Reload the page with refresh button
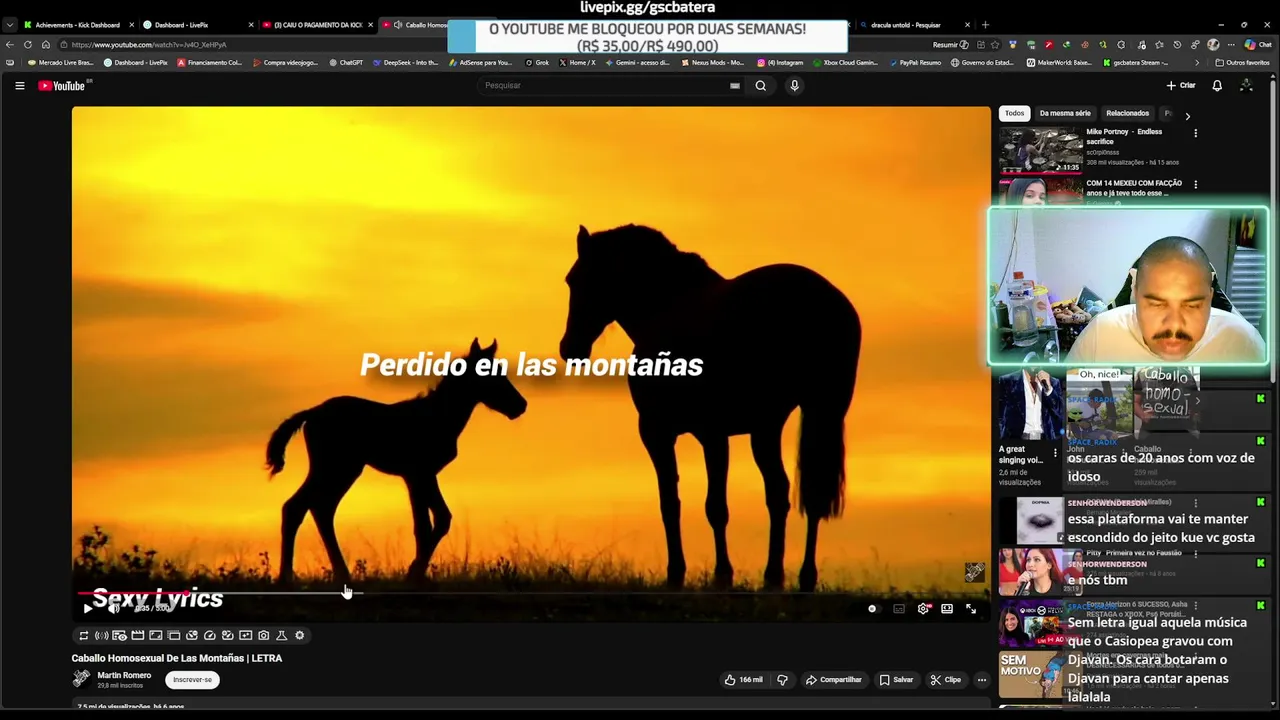 [x=27, y=45]
